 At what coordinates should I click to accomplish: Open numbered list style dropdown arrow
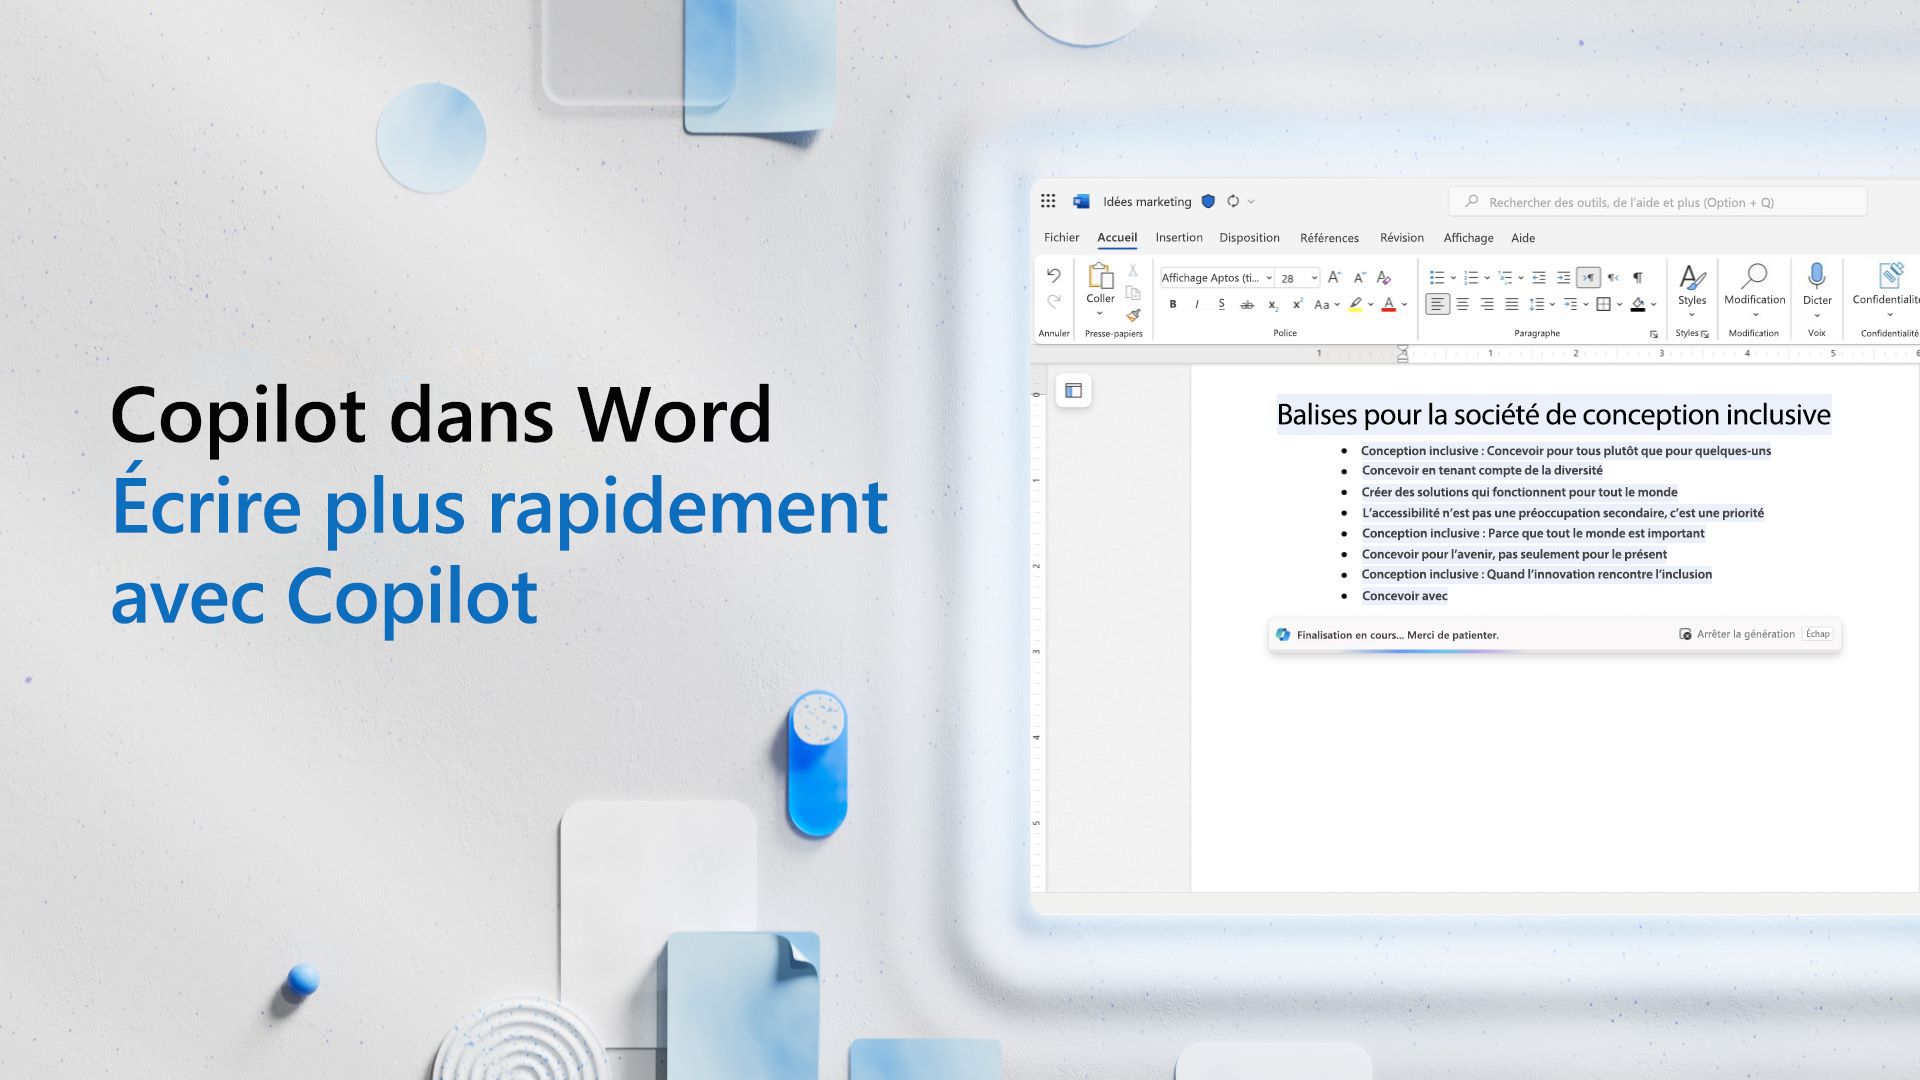(1487, 278)
